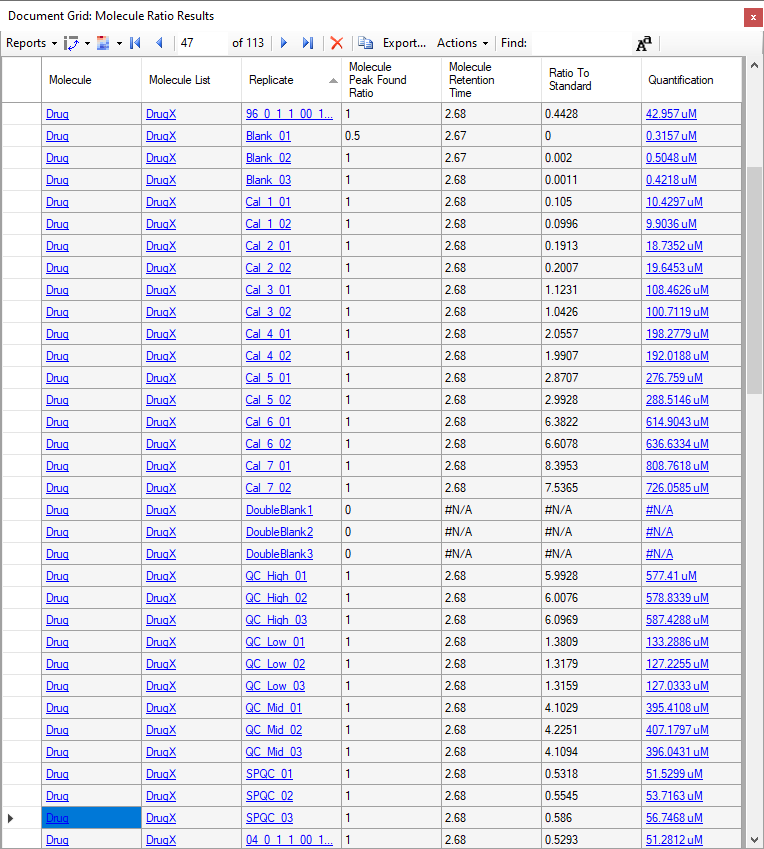Click the 0.3157 uM quantification link
The image size is (764, 849).
[671, 136]
